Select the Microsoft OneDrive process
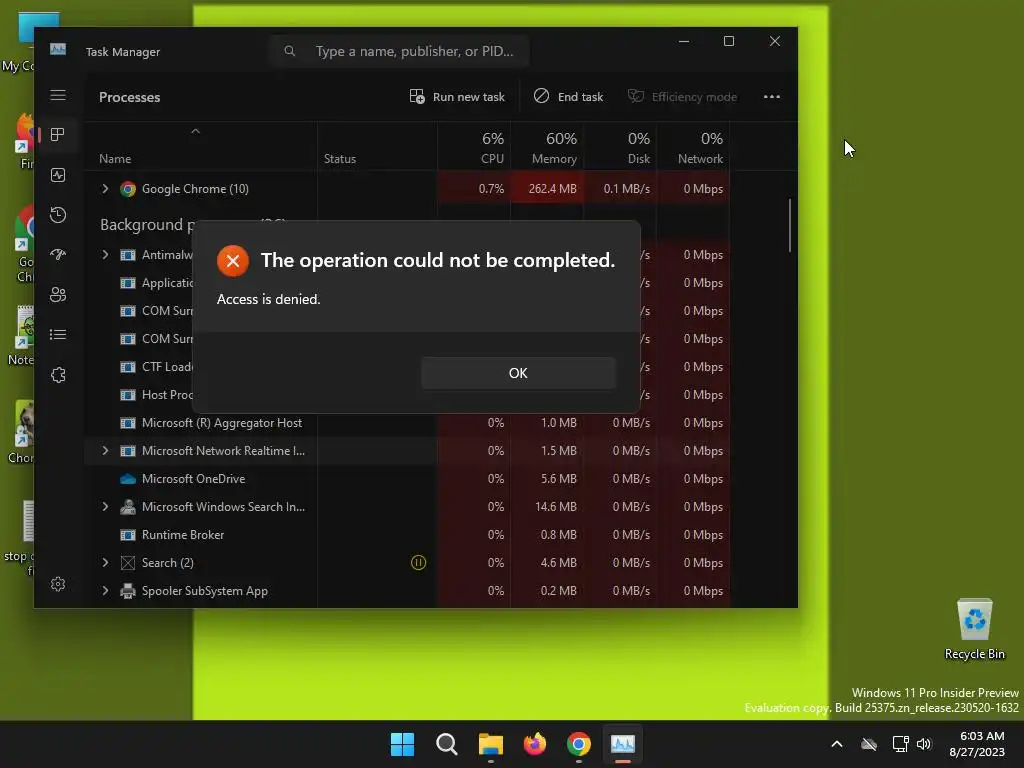Viewport: 1024px width, 768px height. tap(407, 479)
